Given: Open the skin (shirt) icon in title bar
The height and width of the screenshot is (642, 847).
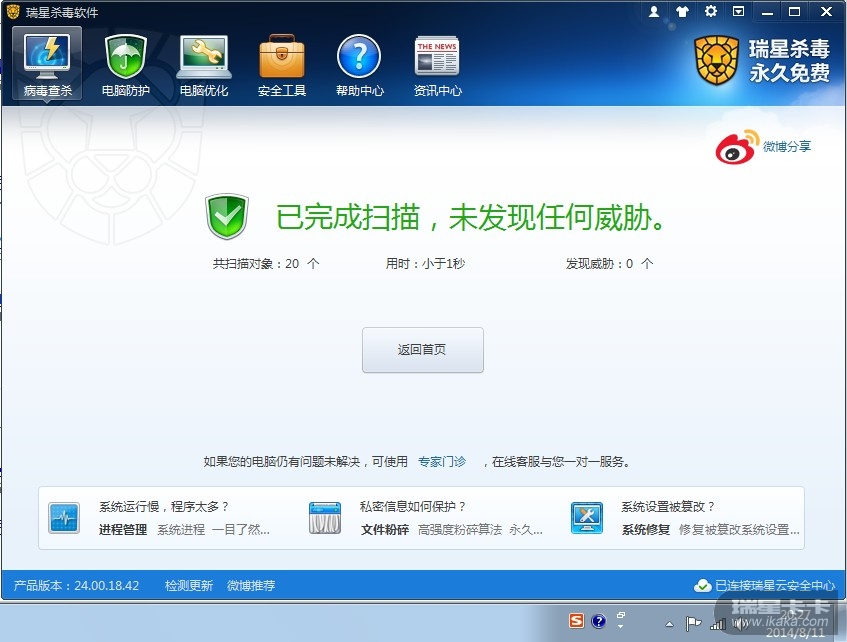Looking at the screenshot, I should pos(682,11).
